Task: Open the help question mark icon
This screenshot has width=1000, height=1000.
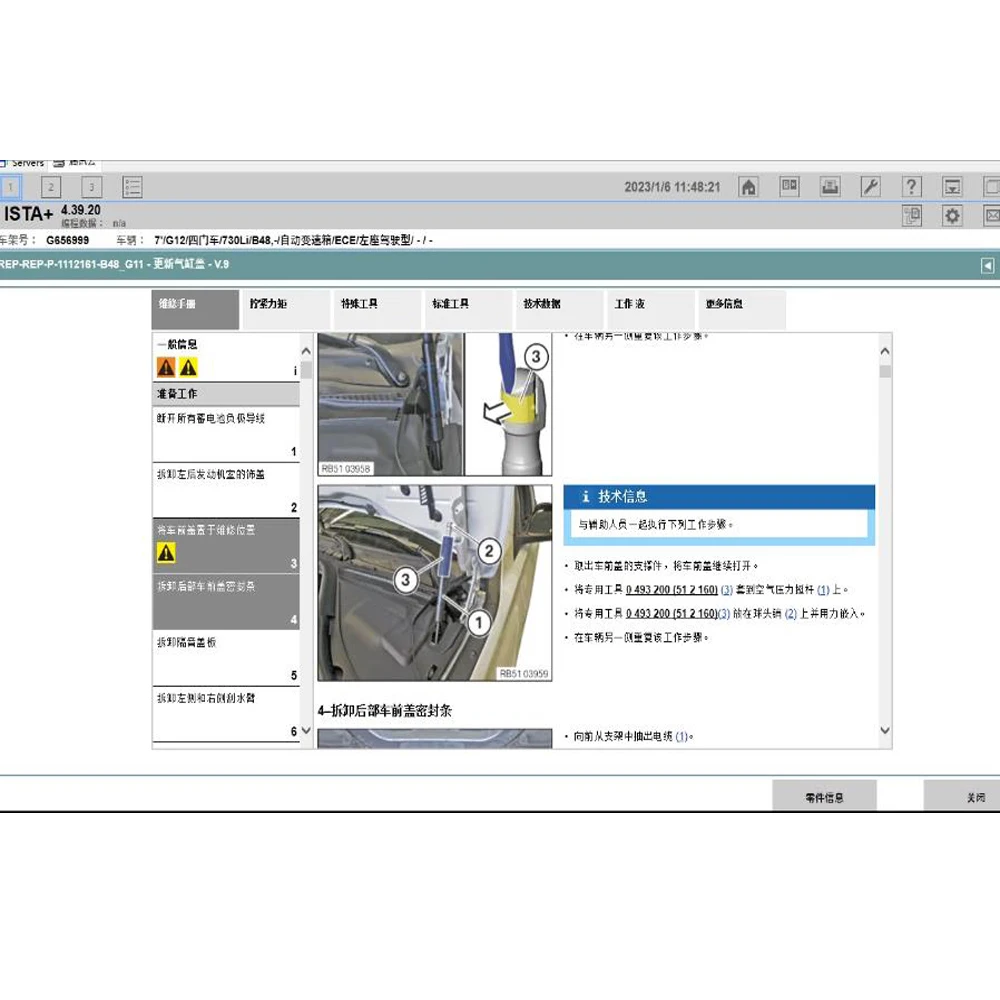Action: (911, 187)
